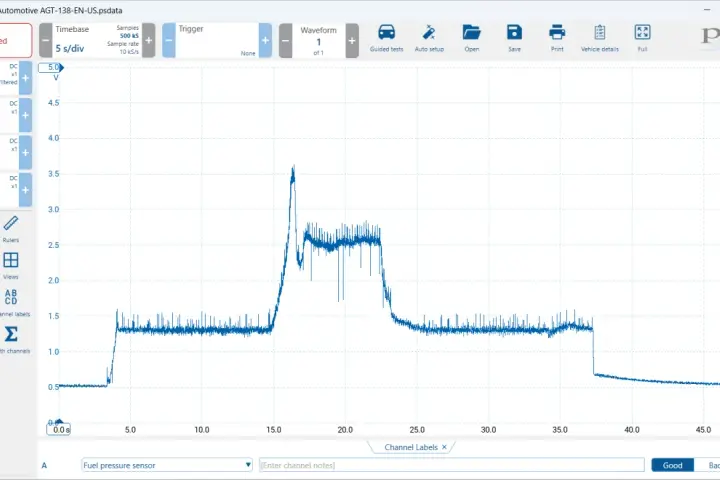
Task: Click the Trigger None setting
Action: click(x=248, y=53)
